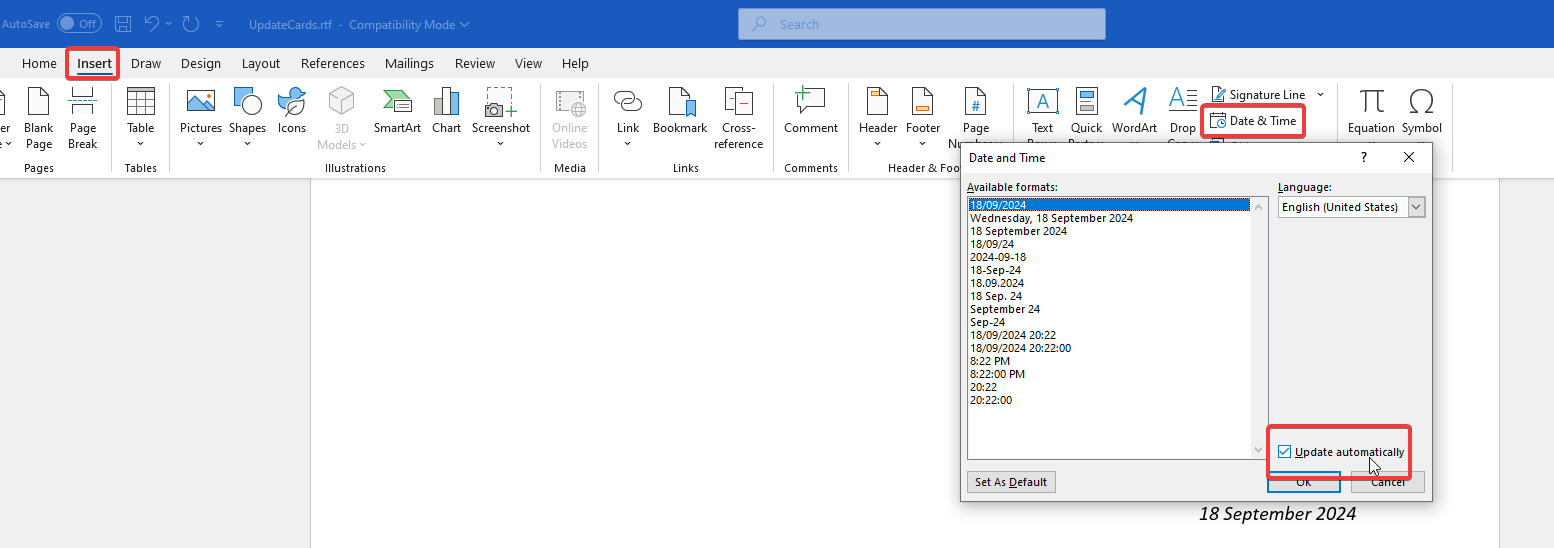Select the 2024-09-18 date format
The height and width of the screenshot is (548, 1554).
coord(998,257)
